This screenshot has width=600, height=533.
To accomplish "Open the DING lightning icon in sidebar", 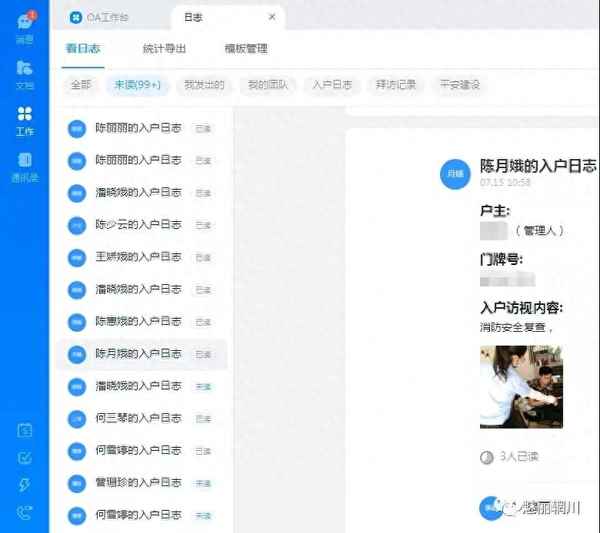I will 25,485.
